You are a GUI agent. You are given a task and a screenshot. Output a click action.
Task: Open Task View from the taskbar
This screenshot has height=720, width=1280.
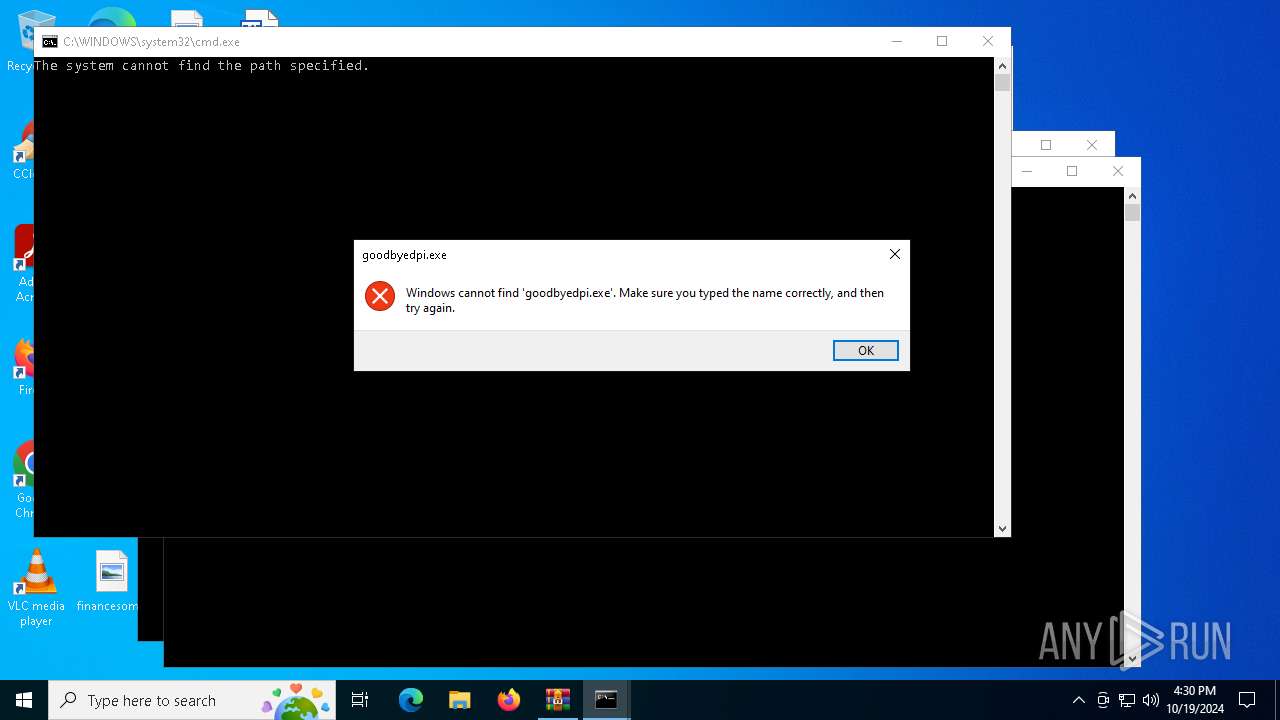point(360,700)
